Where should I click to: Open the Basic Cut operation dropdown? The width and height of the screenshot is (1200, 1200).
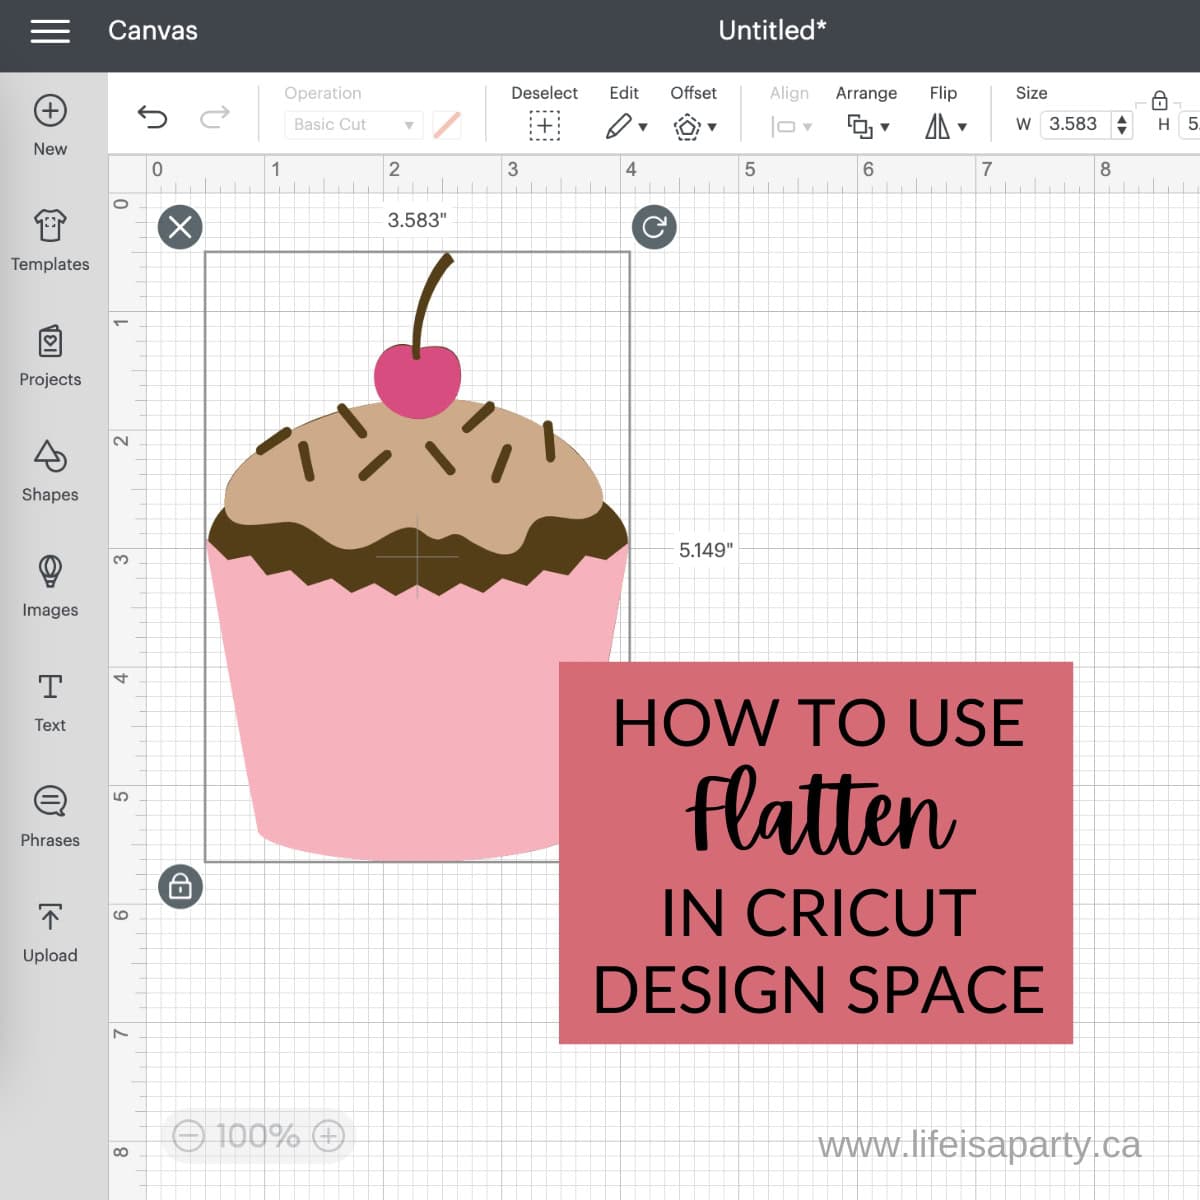pos(353,125)
